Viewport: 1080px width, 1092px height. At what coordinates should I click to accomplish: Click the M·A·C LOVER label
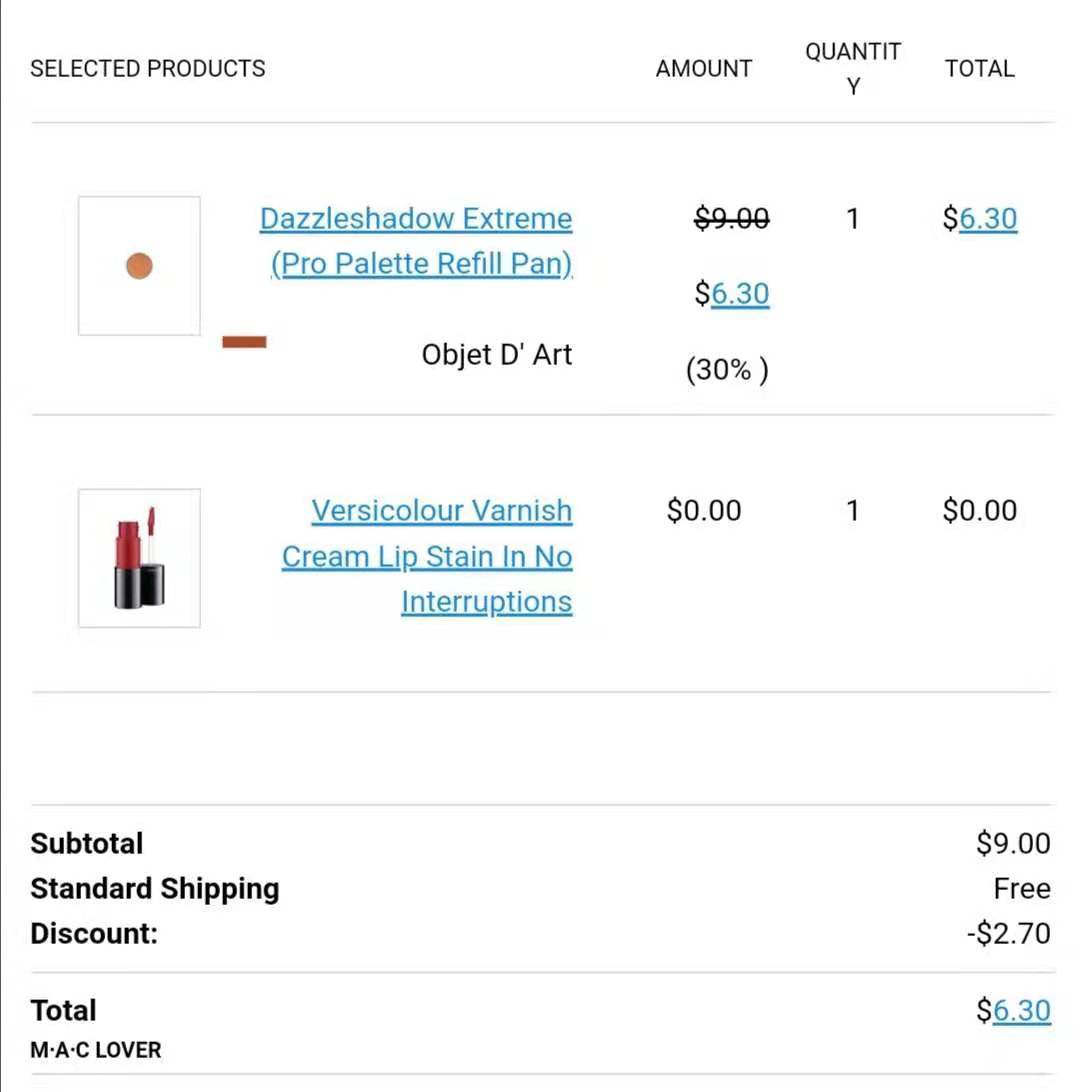pyautogui.click(x=96, y=1050)
